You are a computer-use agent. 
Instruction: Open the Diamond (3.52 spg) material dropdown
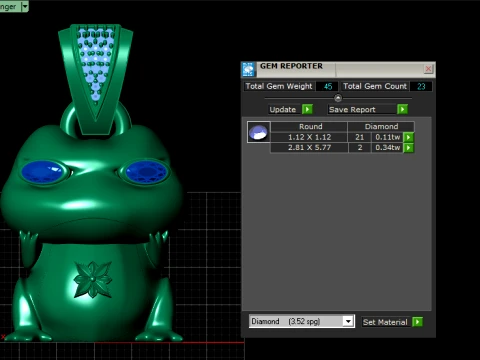point(348,321)
